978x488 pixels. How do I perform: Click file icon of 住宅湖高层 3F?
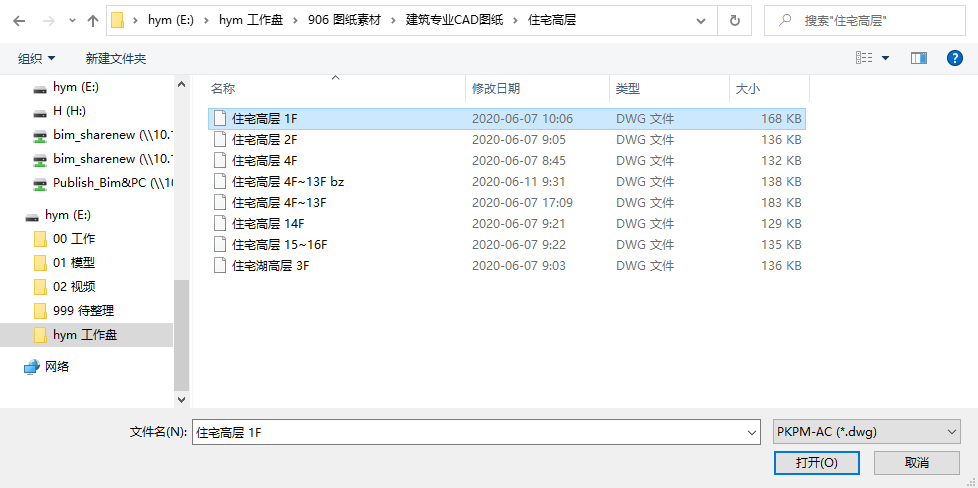click(219, 265)
